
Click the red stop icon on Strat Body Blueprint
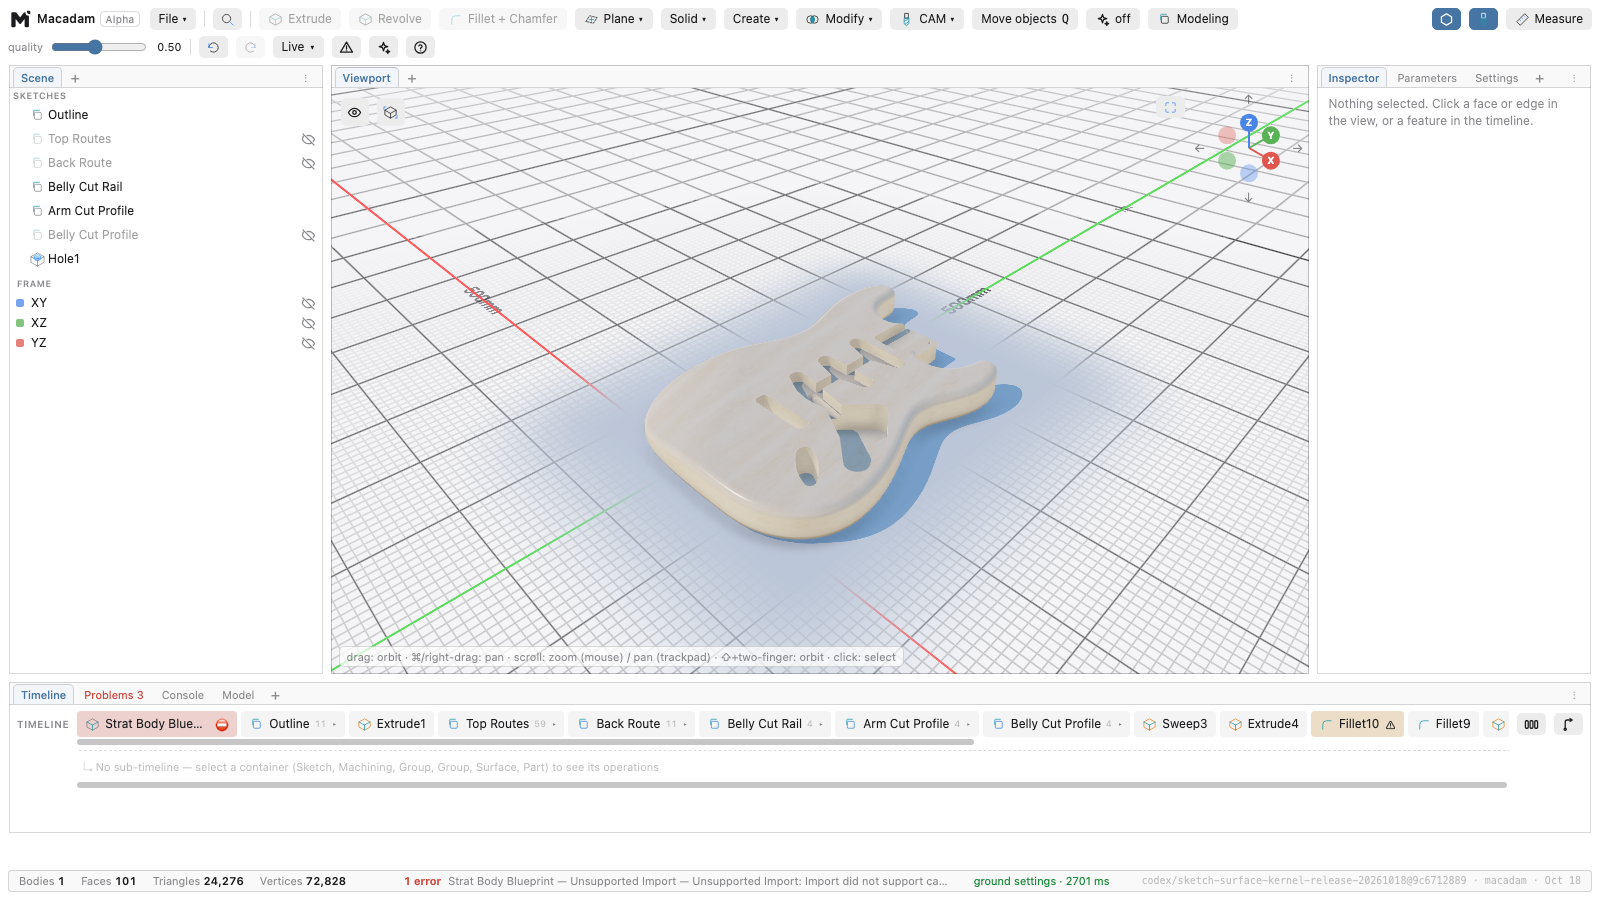coord(222,725)
